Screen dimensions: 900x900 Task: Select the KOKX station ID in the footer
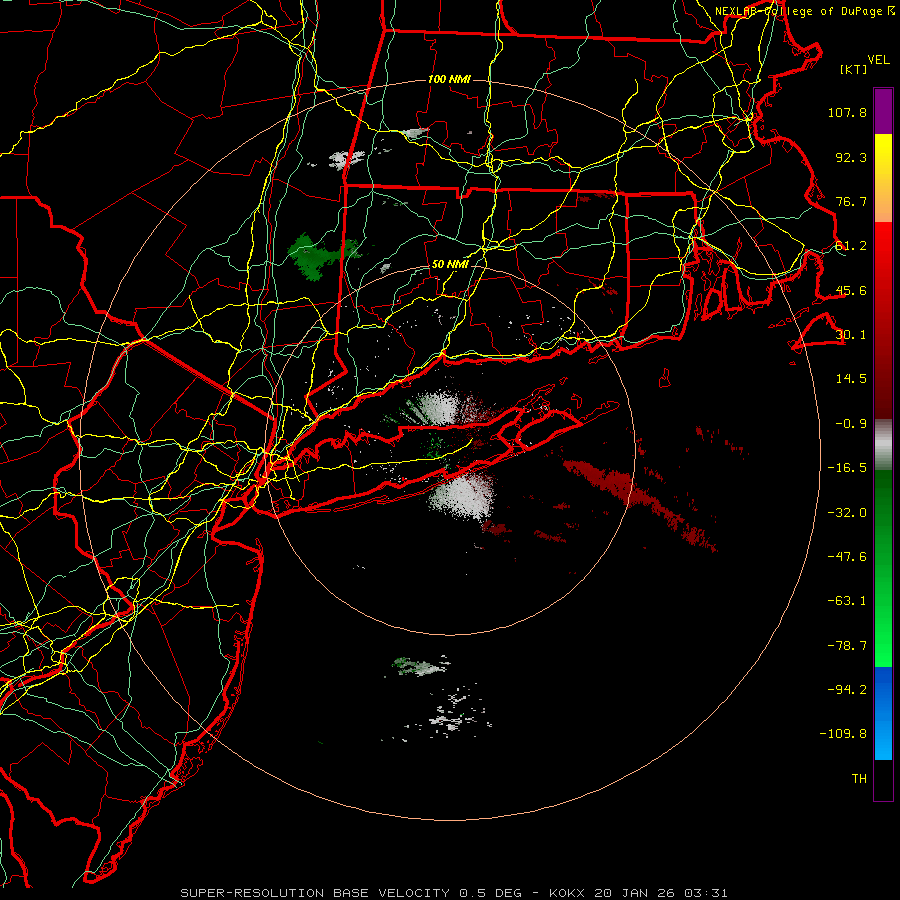click(567, 893)
